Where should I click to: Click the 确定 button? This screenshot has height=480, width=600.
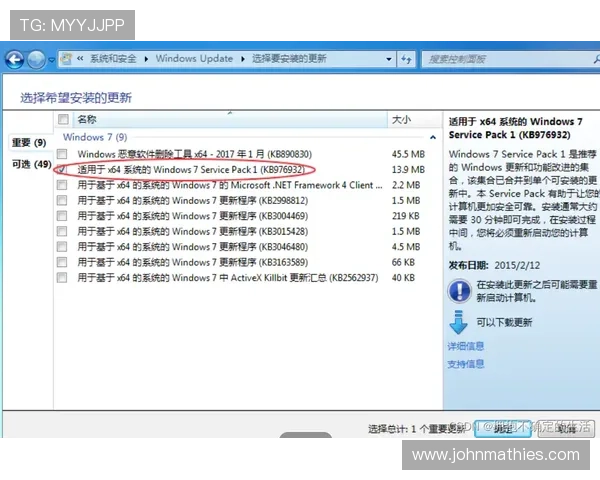point(503,429)
